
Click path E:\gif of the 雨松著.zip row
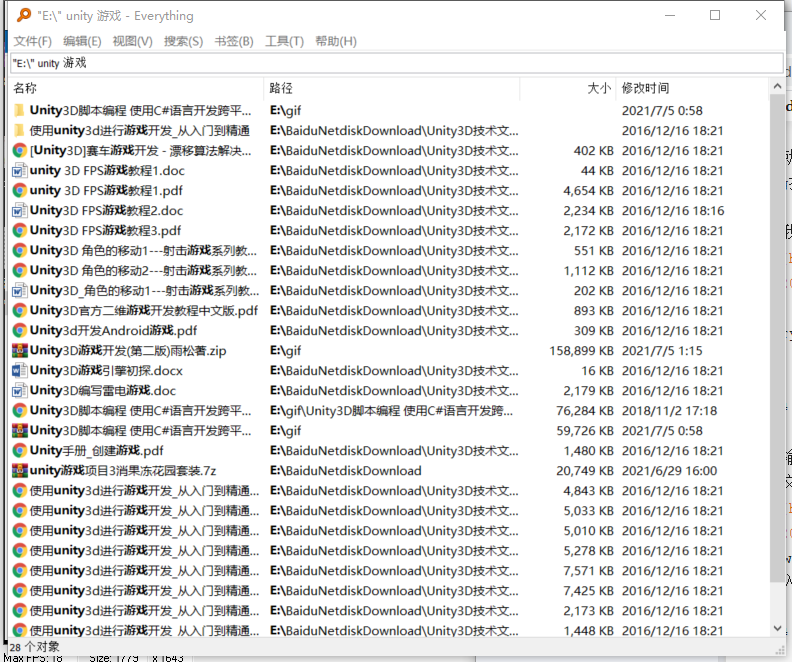pyautogui.click(x=285, y=350)
